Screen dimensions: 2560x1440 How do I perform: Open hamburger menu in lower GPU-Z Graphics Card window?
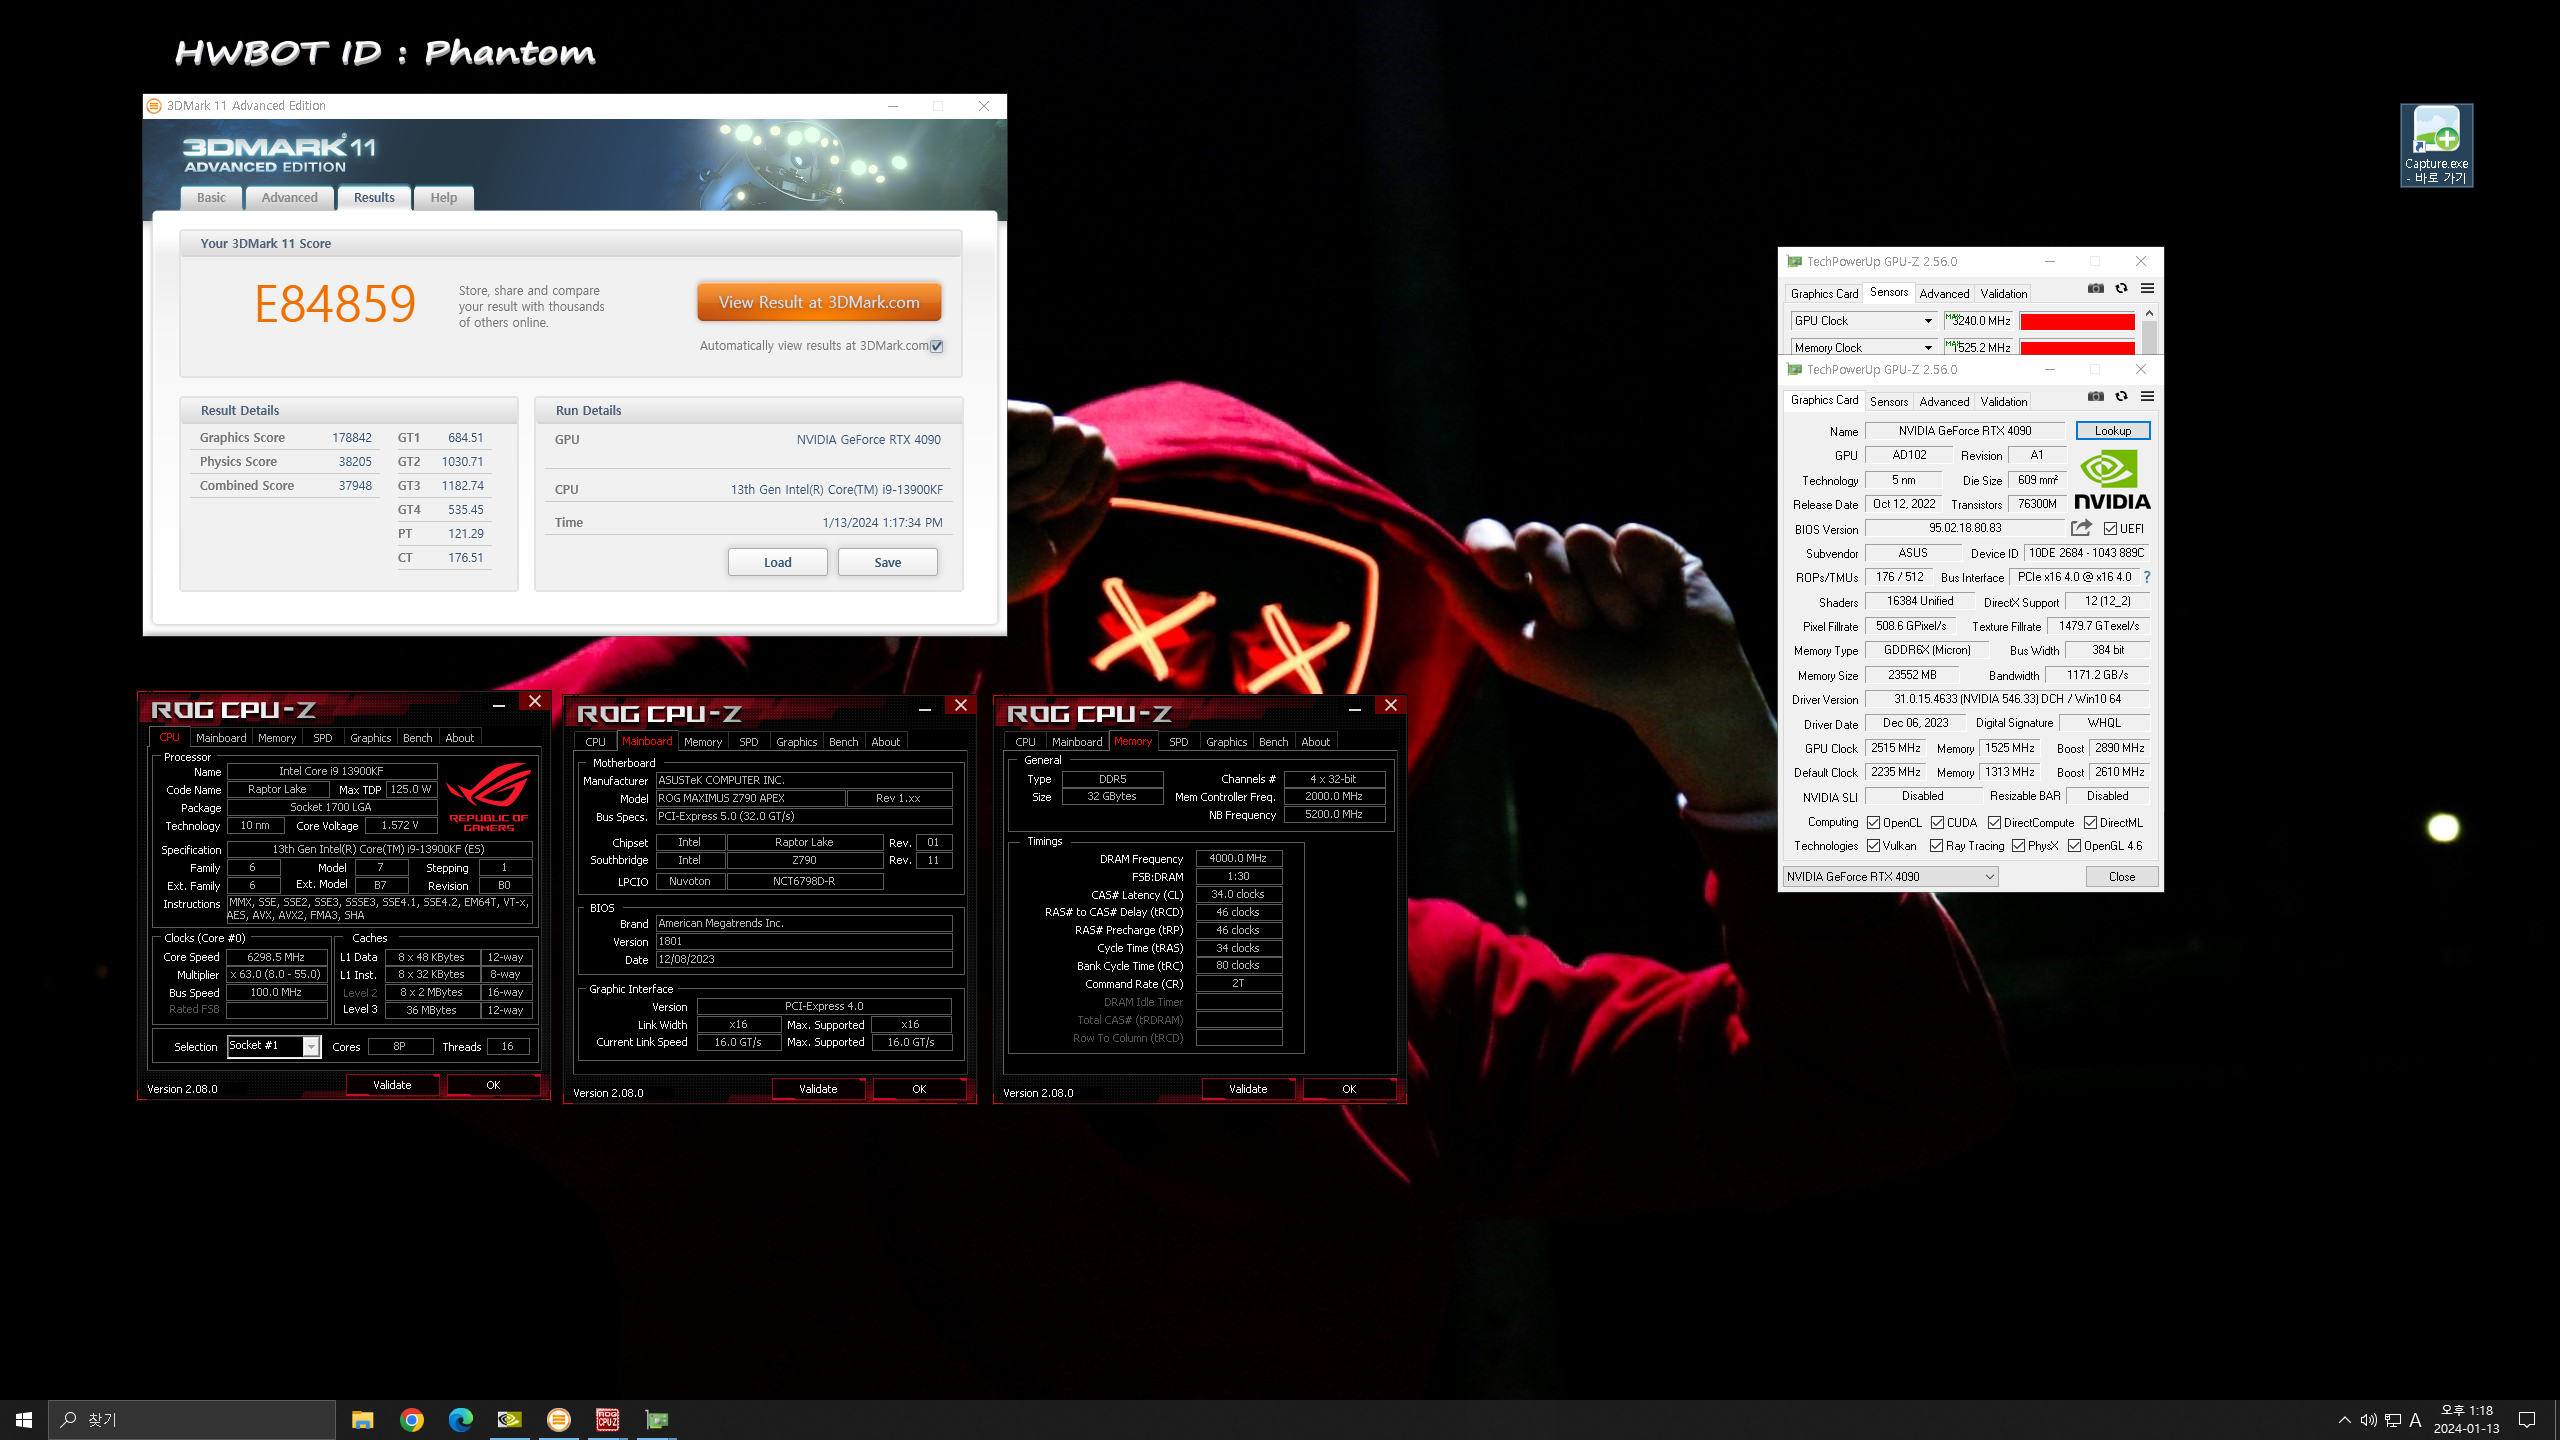pyautogui.click(x=2147, y=397)
